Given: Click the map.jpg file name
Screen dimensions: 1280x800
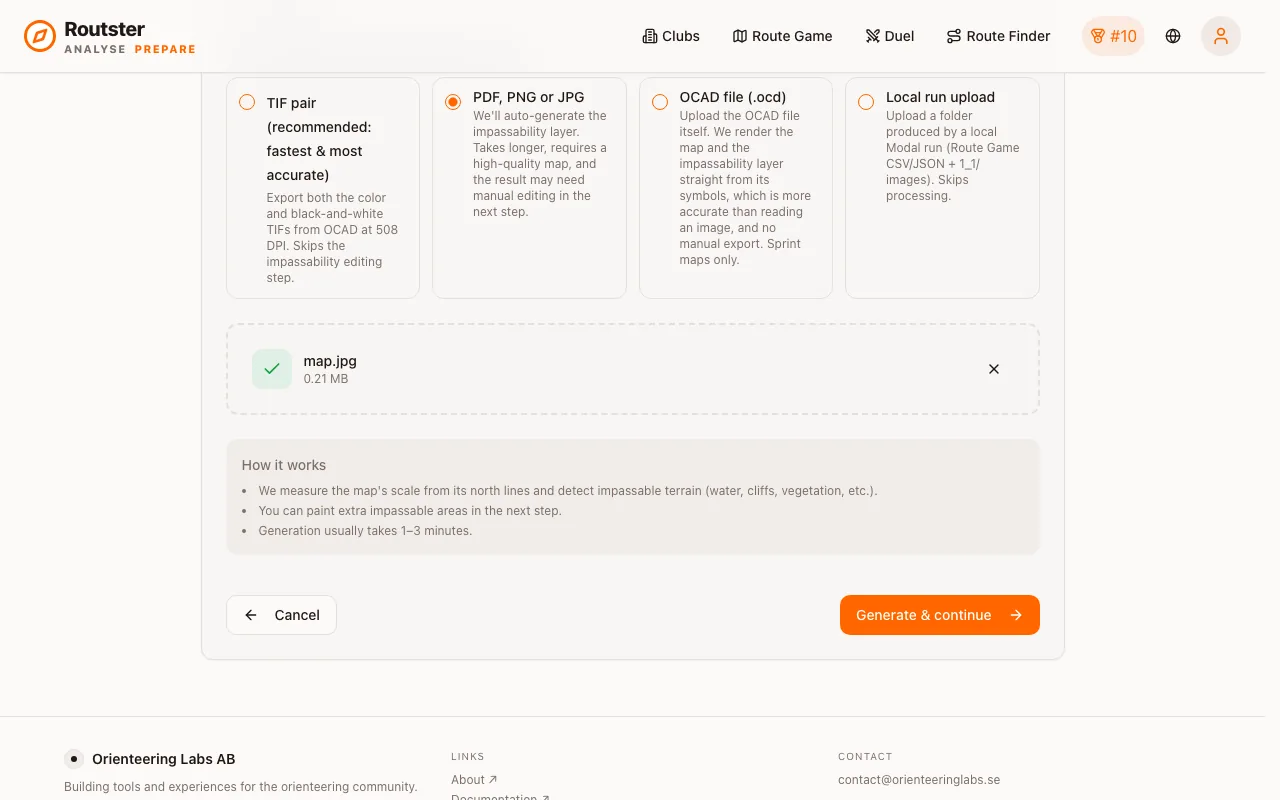Looking at the screenshot, I should [x=330, y=361].
